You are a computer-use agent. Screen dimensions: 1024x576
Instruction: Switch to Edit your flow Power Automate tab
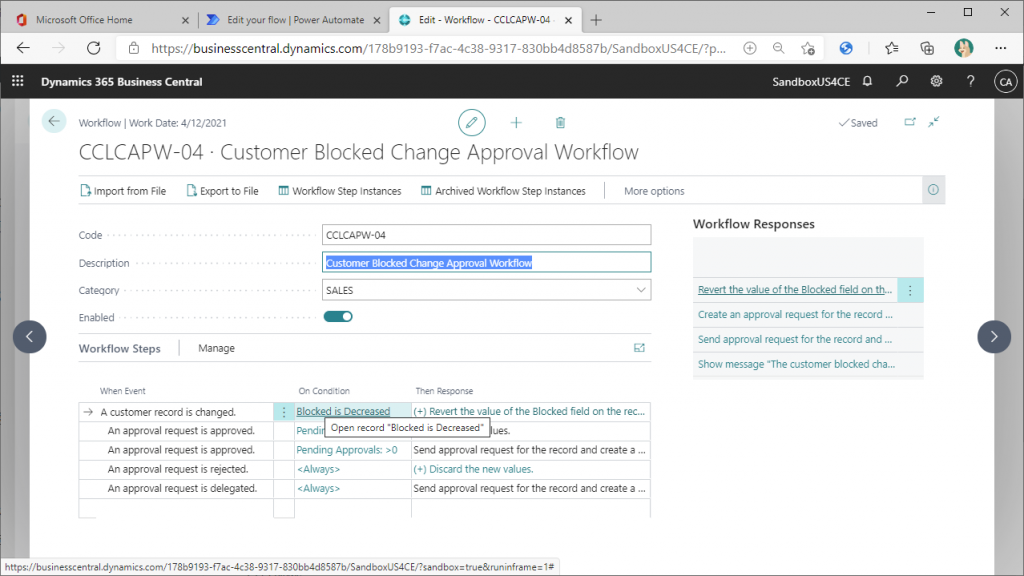click(x=295, y=20)
